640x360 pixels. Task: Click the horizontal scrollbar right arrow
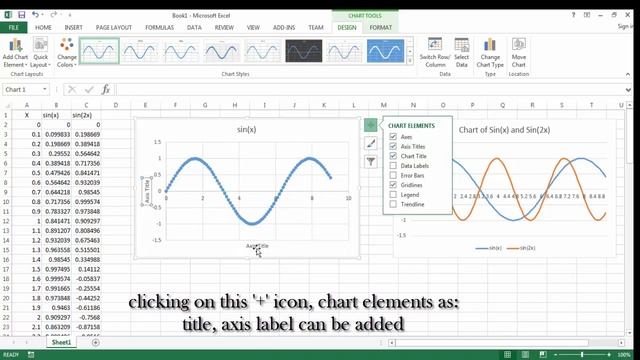621,342
